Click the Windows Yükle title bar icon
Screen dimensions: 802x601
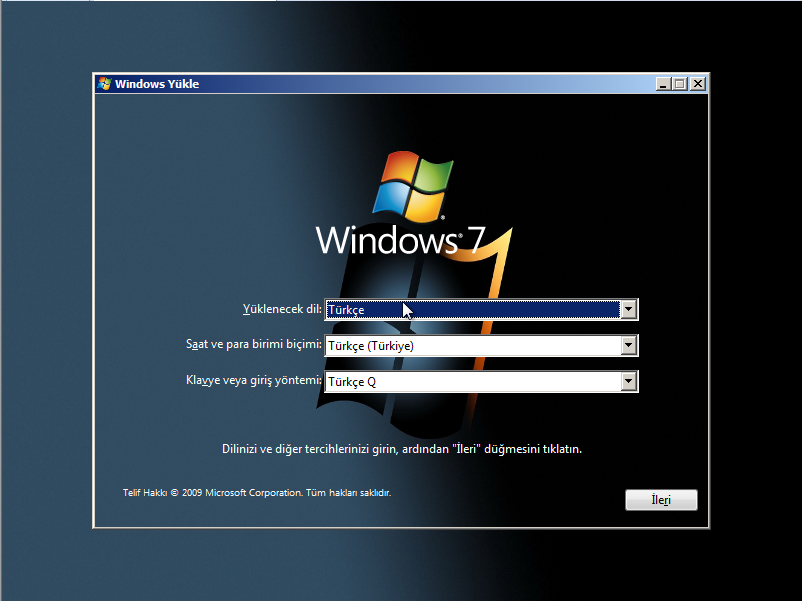(104, 84)
